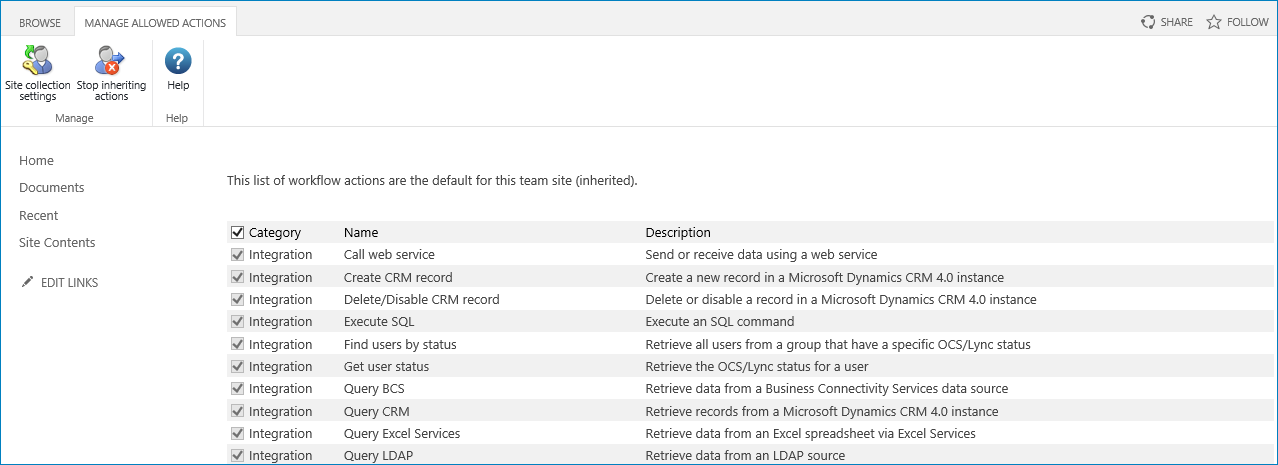Expand Recent in the left navigation
Image resolution: width=1278 pixels, height=465 pixels.
click(39, 216)
